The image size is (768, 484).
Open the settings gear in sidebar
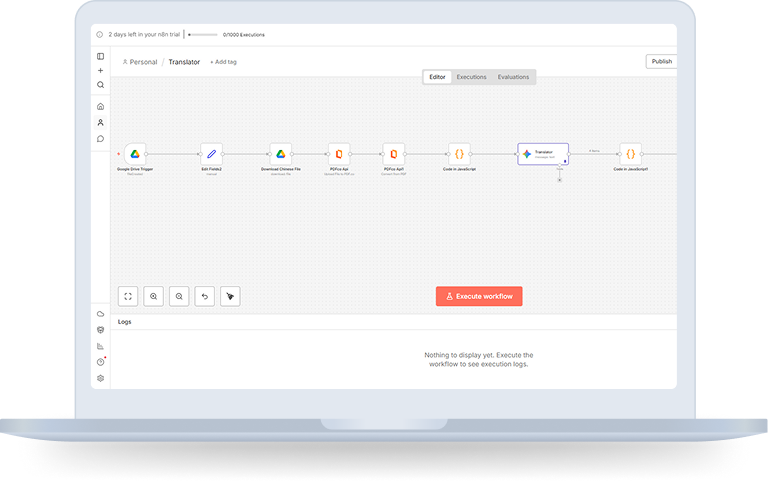(100, 378)
